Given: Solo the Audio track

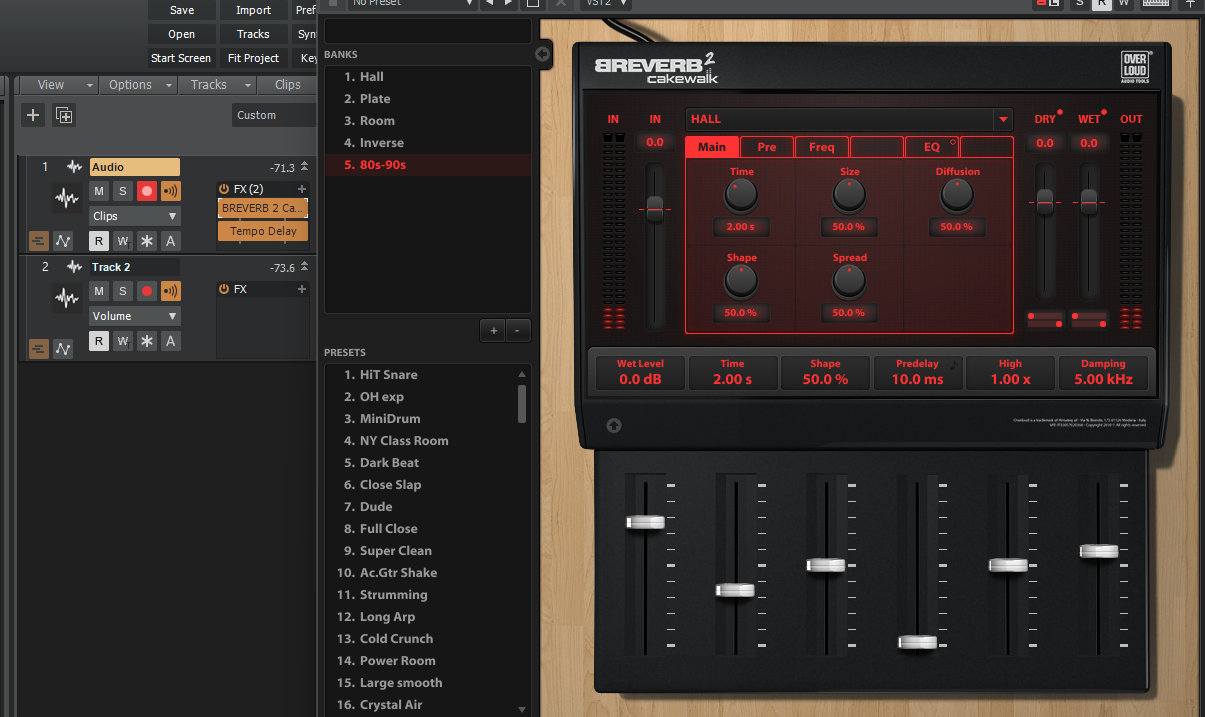Looking at the screenshot, I should coord(123,191).
